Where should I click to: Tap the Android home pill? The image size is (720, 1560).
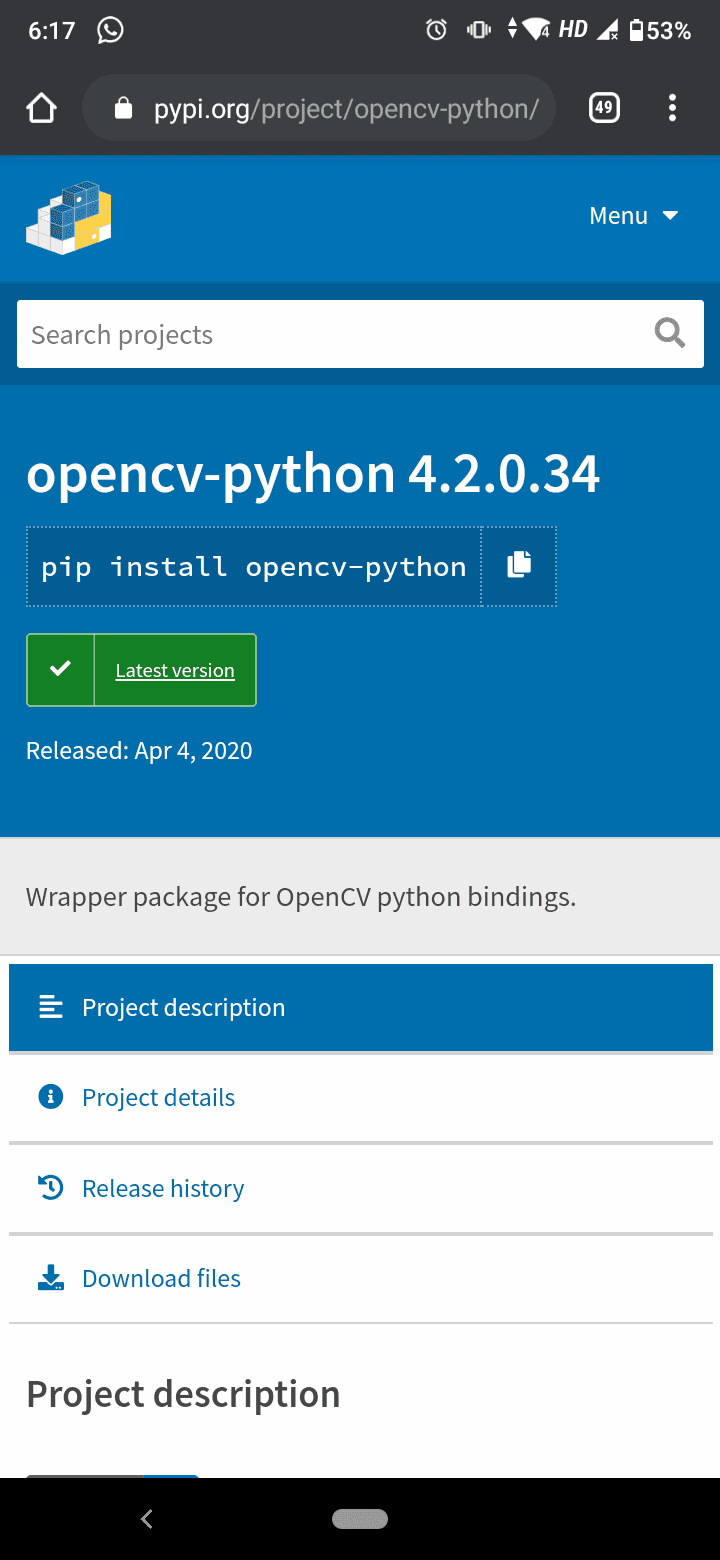coord(360,1519)
